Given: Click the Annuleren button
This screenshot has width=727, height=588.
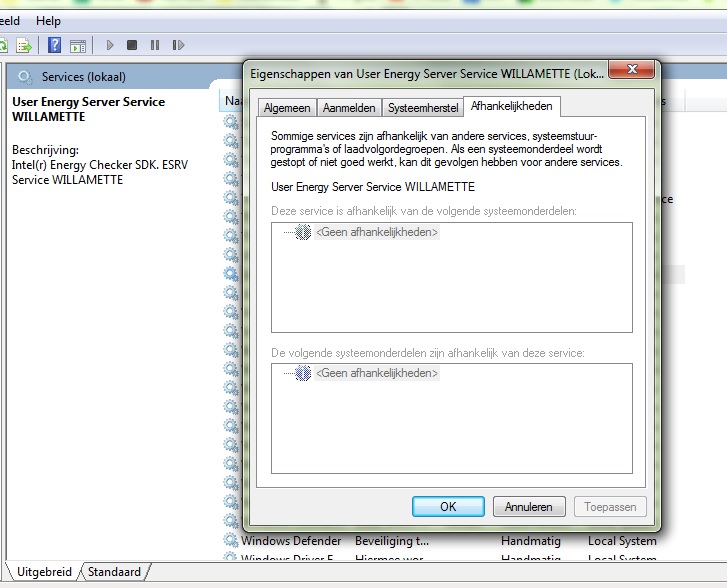Looking at the screenshot, I should (529, 506).
